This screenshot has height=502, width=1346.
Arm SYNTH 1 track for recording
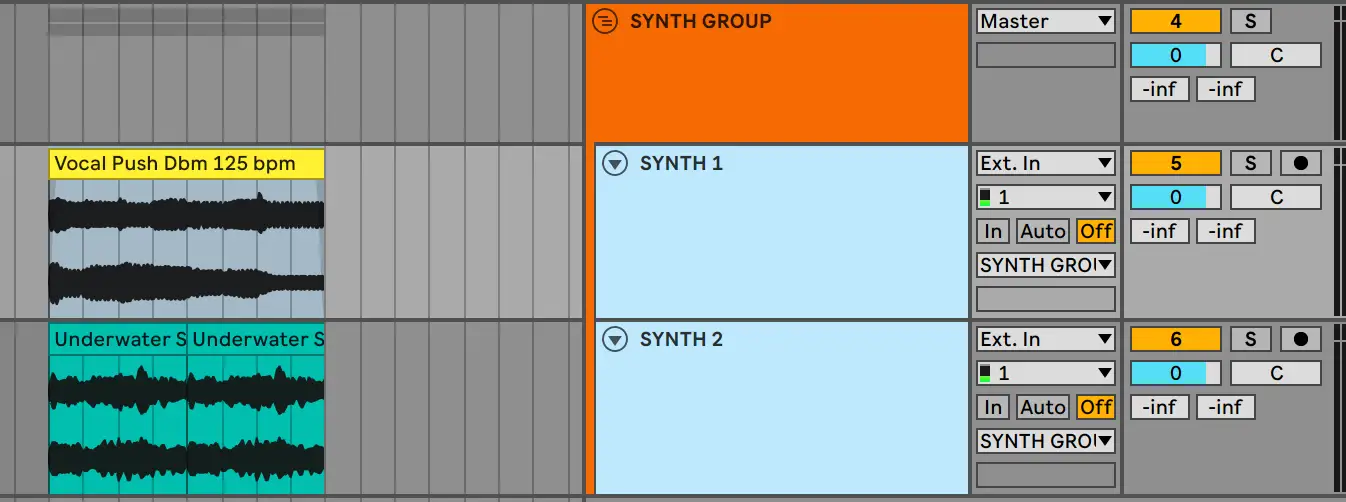tap(1300, 163)
